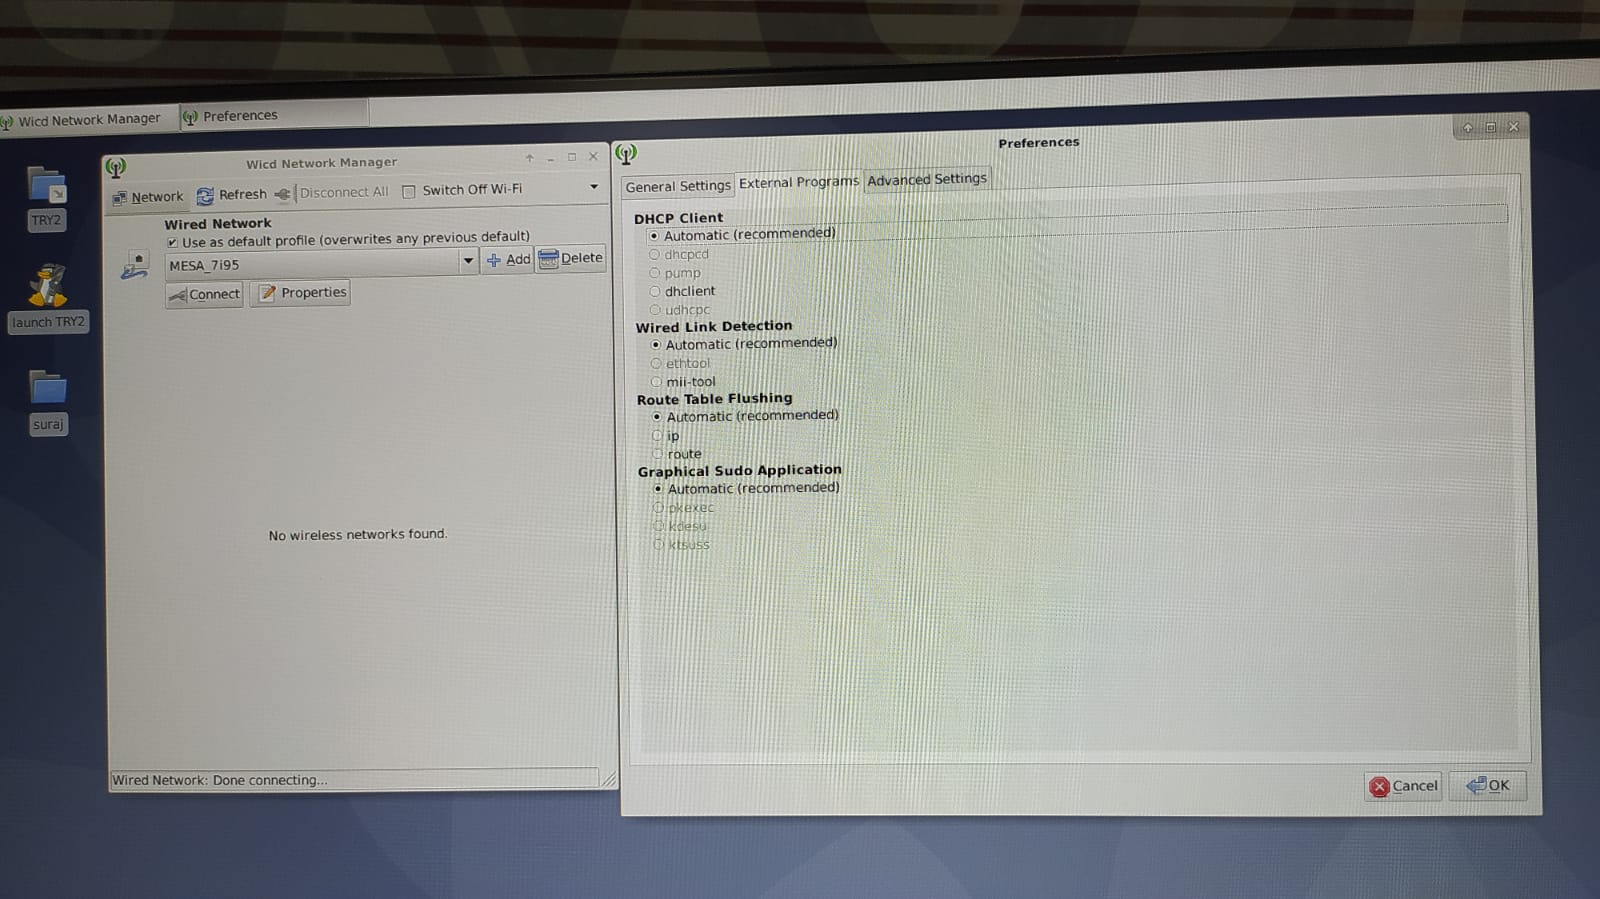Image resolution: width=1600 pixels, height=899 pixels.
Task: Click the antenna icon in the Preferences title bar
Action: click(x=626, y=154)
